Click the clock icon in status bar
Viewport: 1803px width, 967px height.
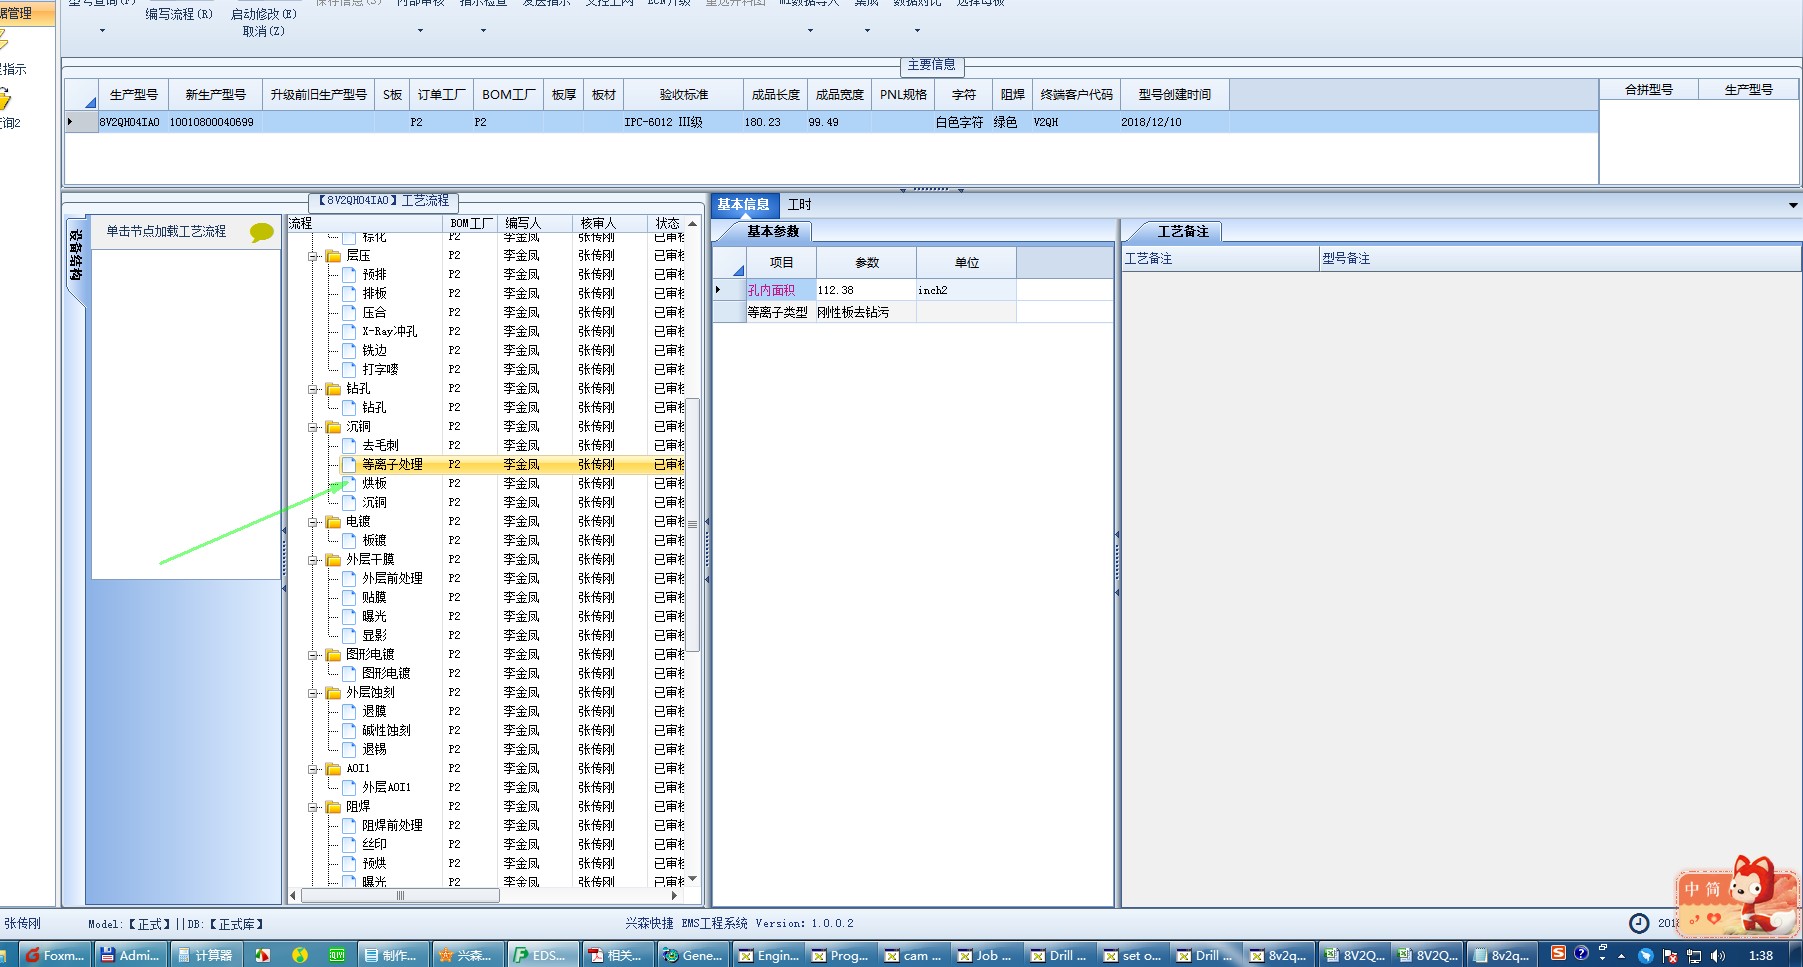[x=1639, y=923]
